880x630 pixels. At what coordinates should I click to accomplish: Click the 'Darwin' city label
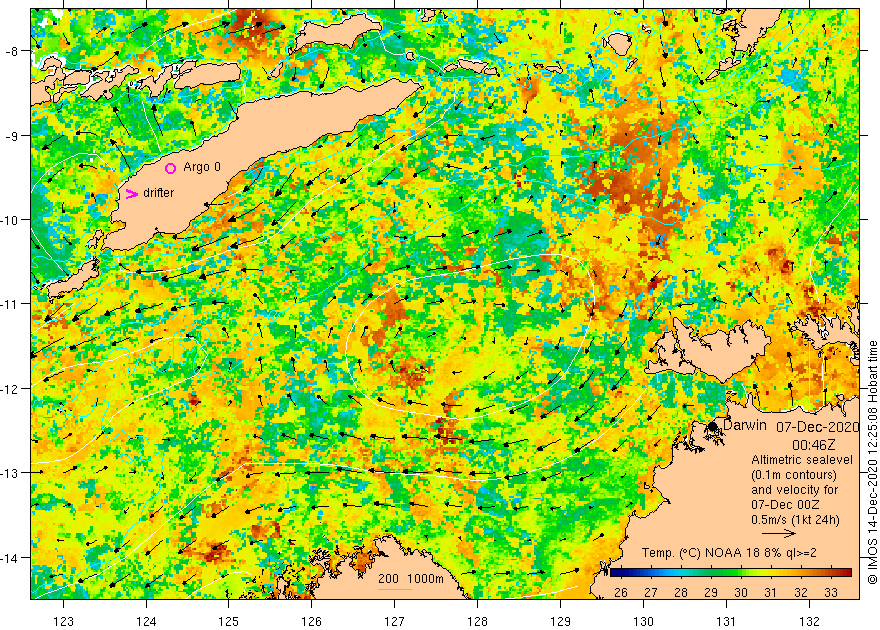(745, 425)
